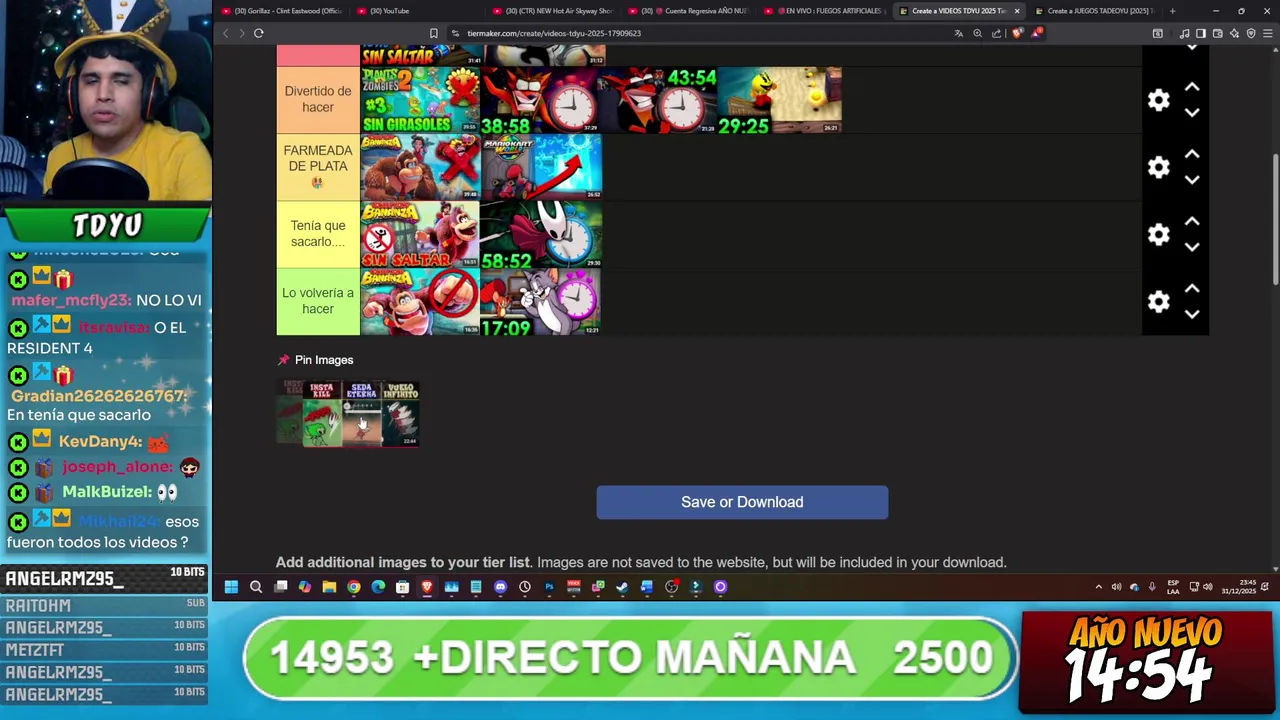Move 'Divertido de hacer' tier up
This screenshot has width=1280, height=720.
[1192, 88]
